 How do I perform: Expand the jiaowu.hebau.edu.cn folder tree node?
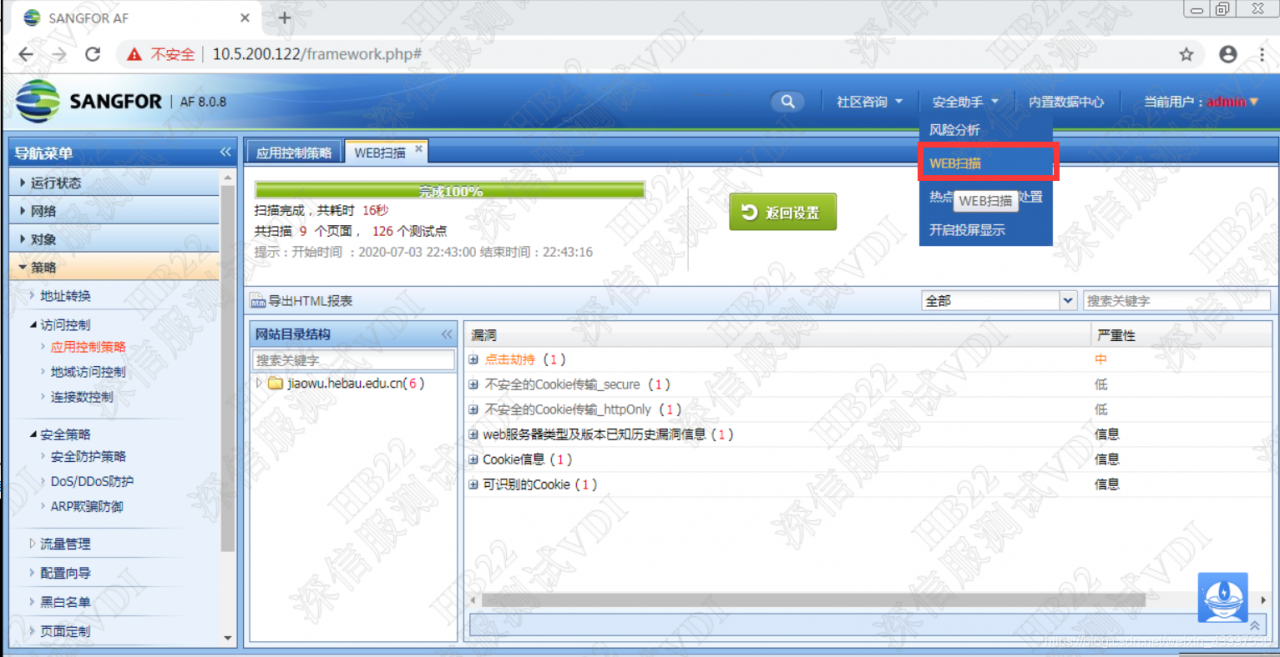point(260,383)
